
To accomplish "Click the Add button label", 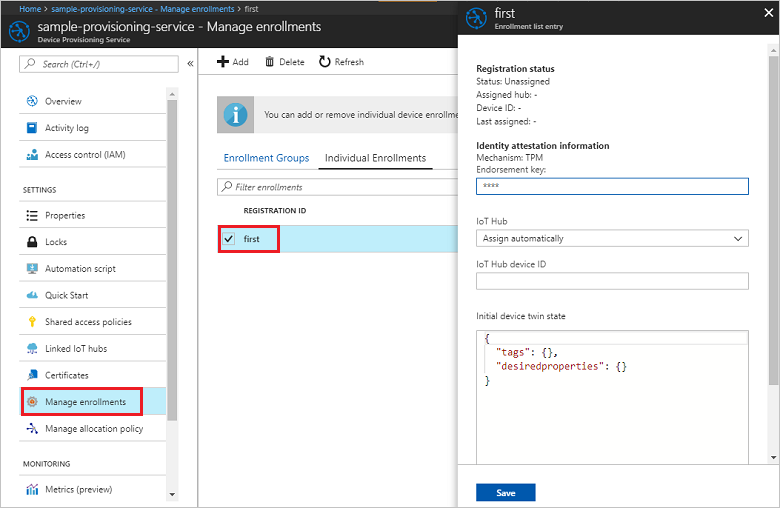I will click(240, 62).
